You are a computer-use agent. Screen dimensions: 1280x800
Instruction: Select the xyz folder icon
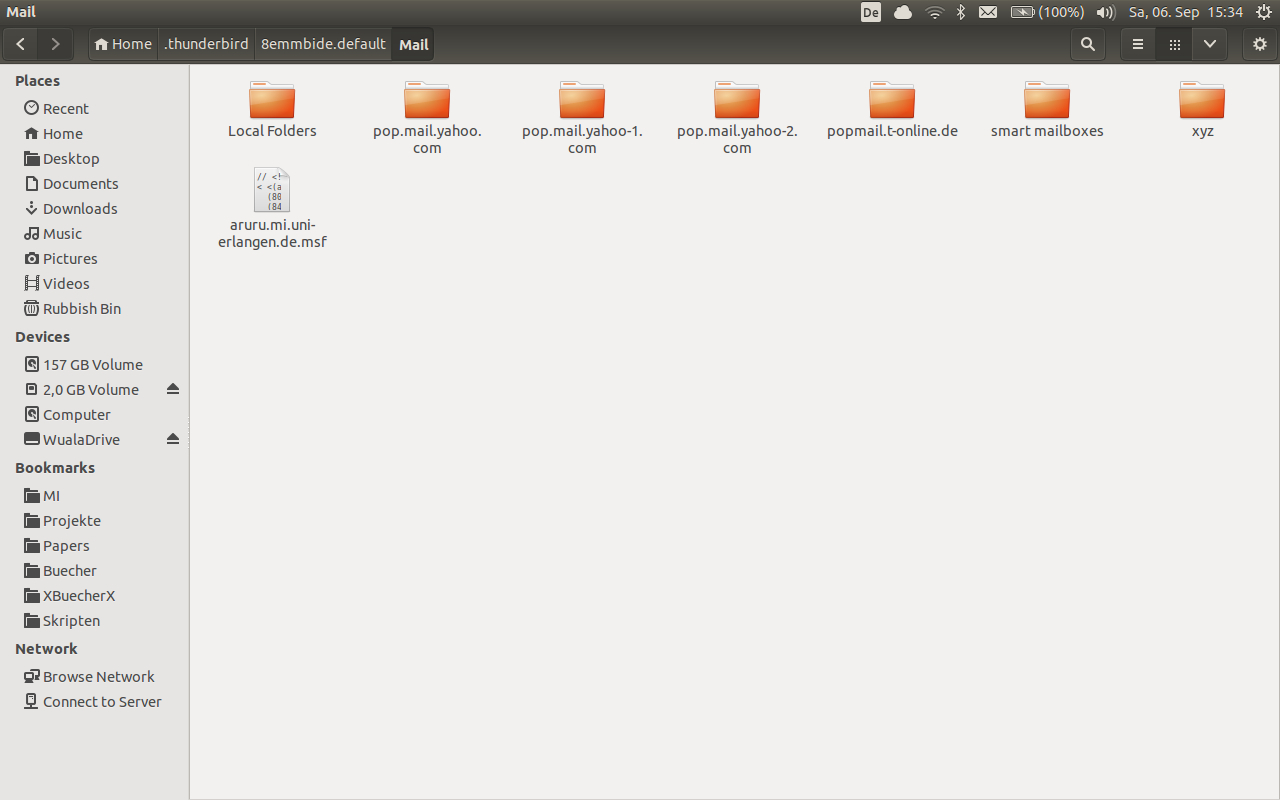(1202, 102)
